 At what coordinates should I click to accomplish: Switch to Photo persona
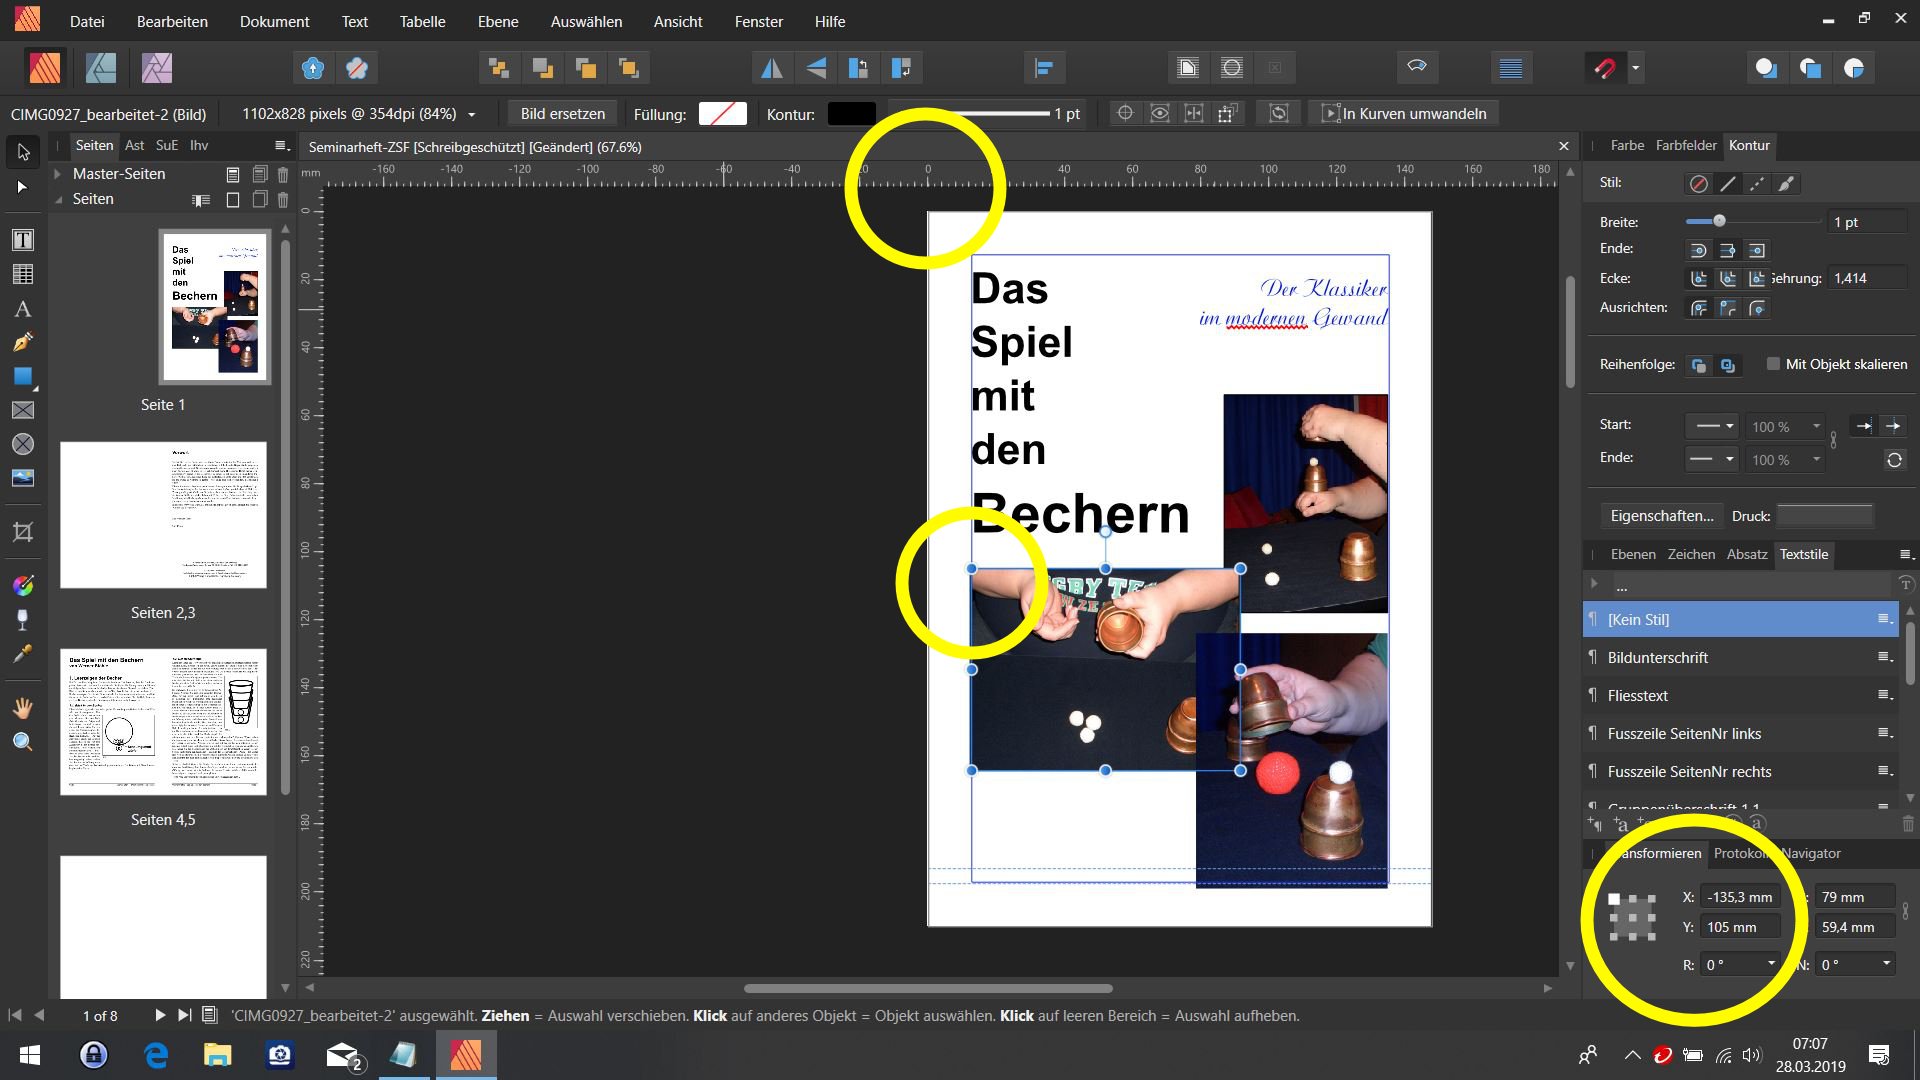pos(157,68)
